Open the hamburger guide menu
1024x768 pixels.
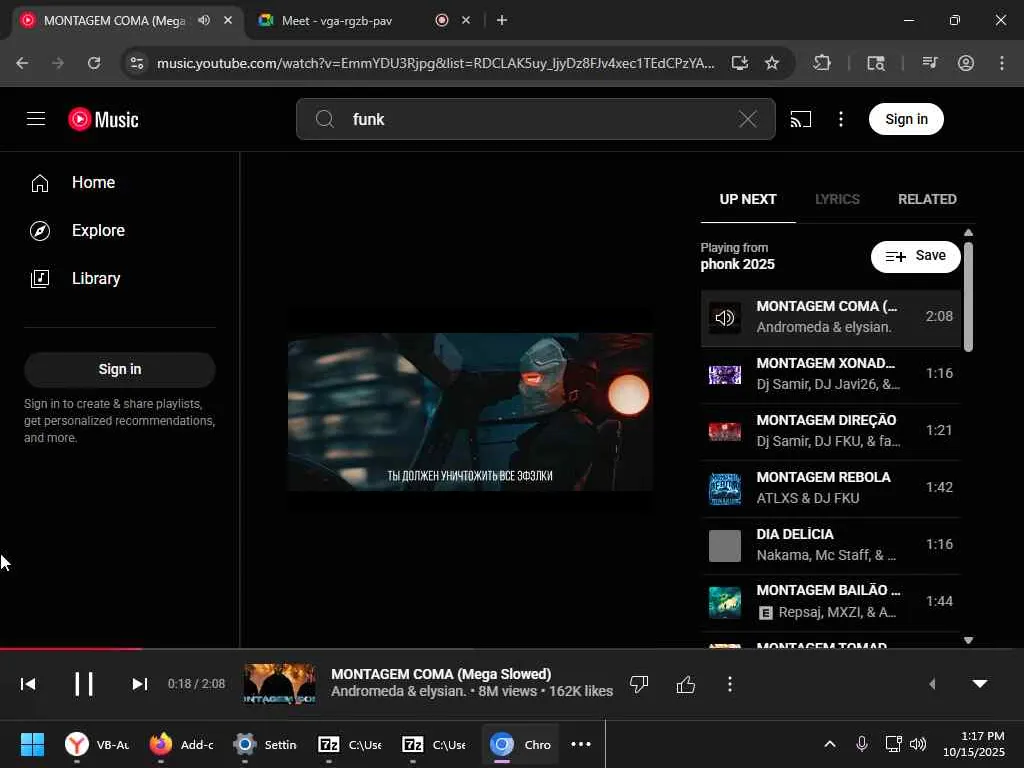[x=36, y=119]
